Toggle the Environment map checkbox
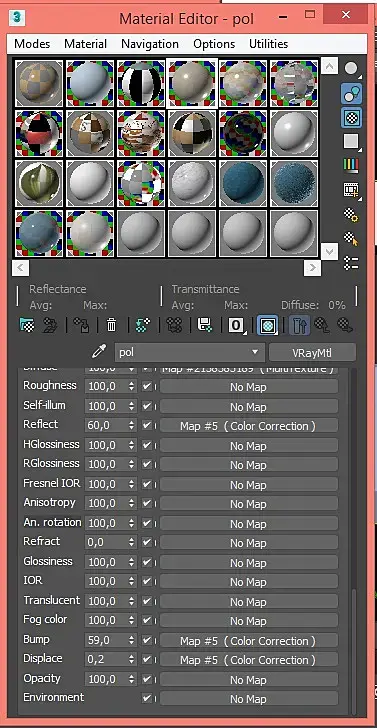Viewport: 377px width, 728px height. (147, 698)
